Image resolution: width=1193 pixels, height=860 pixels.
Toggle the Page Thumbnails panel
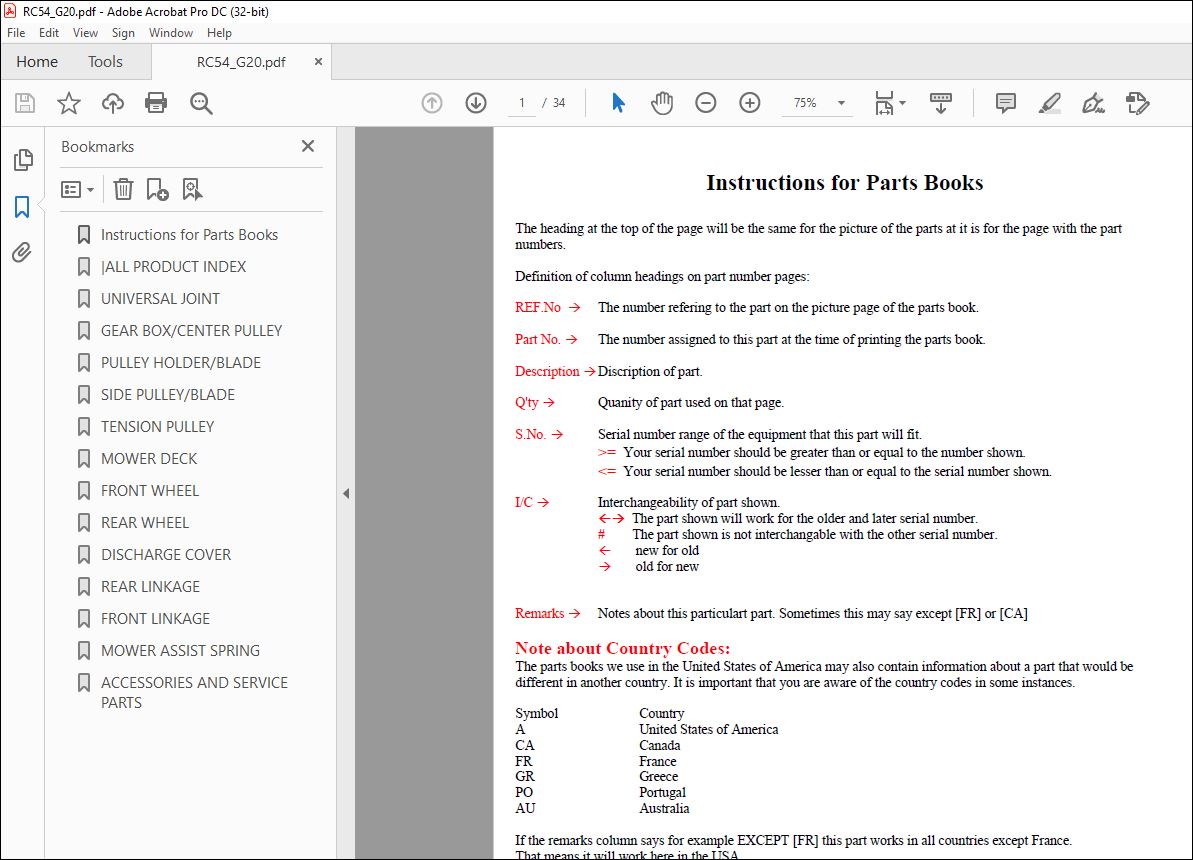point(23,160)
